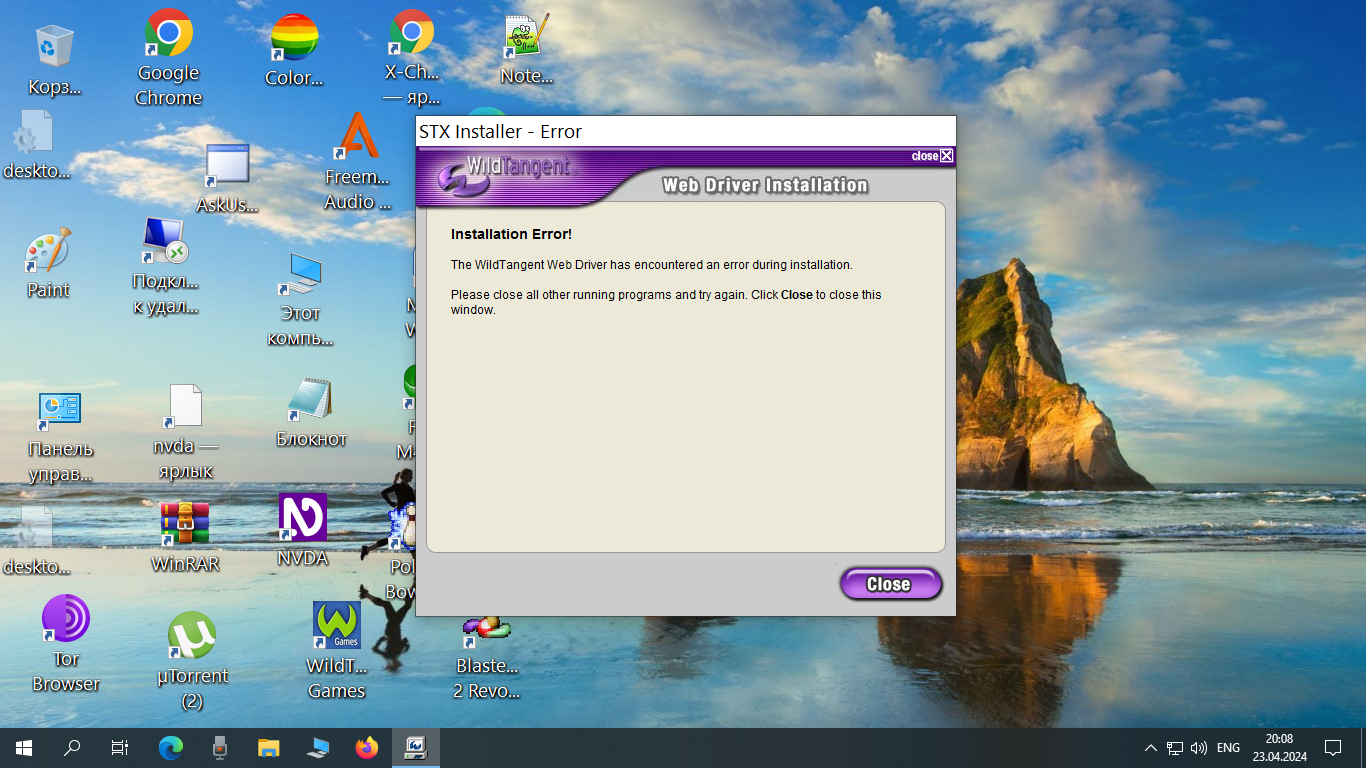Viewport: 1366px width, 768px height.
Task: Select the Блокнот notepad shortcut
Action: click(x=311, y=412)
